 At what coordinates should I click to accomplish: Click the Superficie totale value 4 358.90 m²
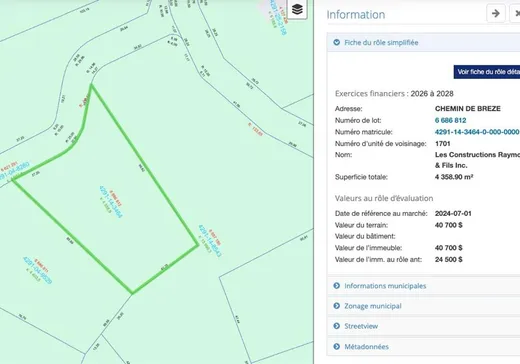[x=454, y=177]
